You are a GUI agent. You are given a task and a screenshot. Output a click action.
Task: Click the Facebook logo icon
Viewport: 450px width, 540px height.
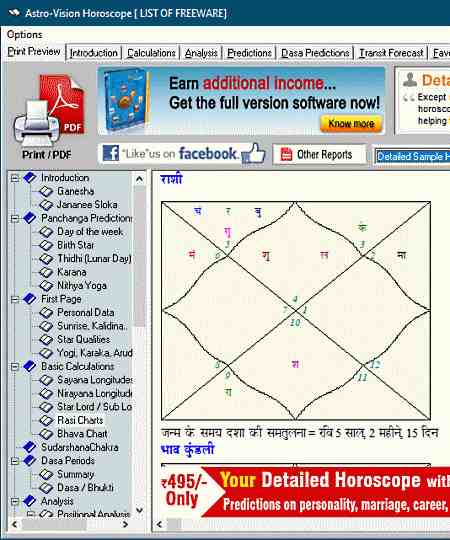(x=111, y=153)
